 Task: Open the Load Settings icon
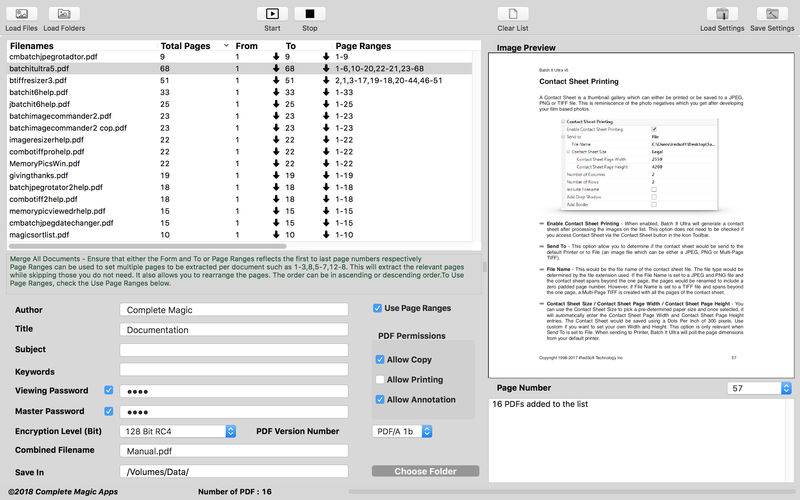722,14
